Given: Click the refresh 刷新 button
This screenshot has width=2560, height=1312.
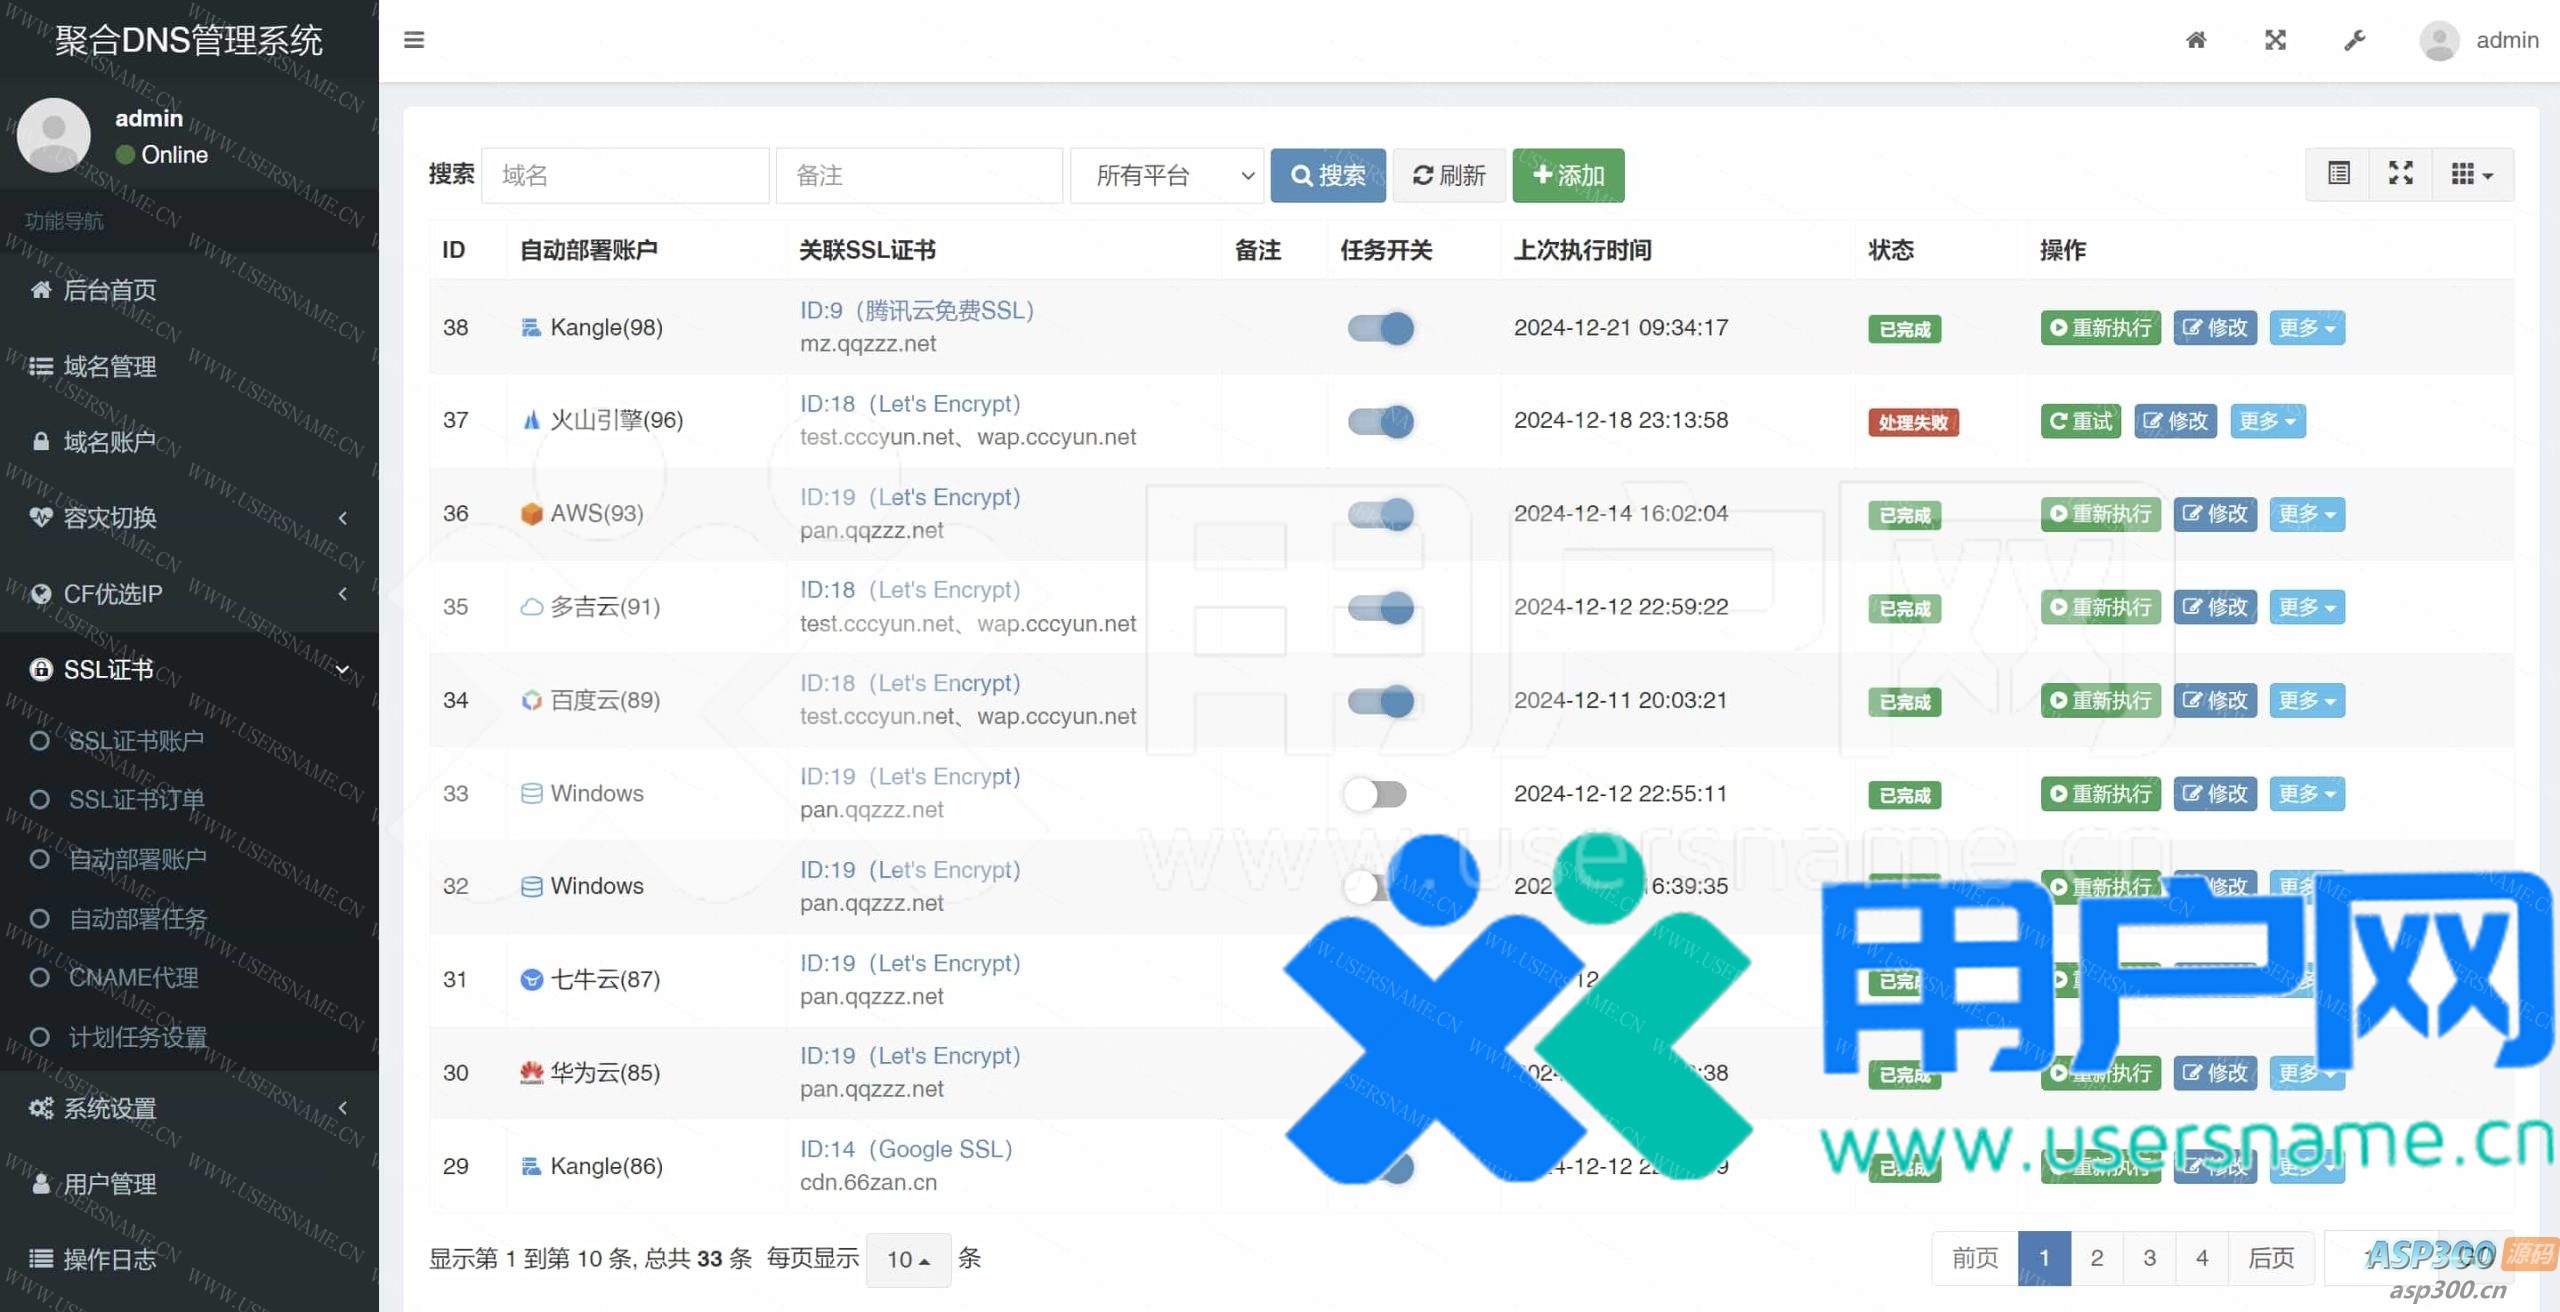Looking at the screenshot, I should pos(1448,176).
